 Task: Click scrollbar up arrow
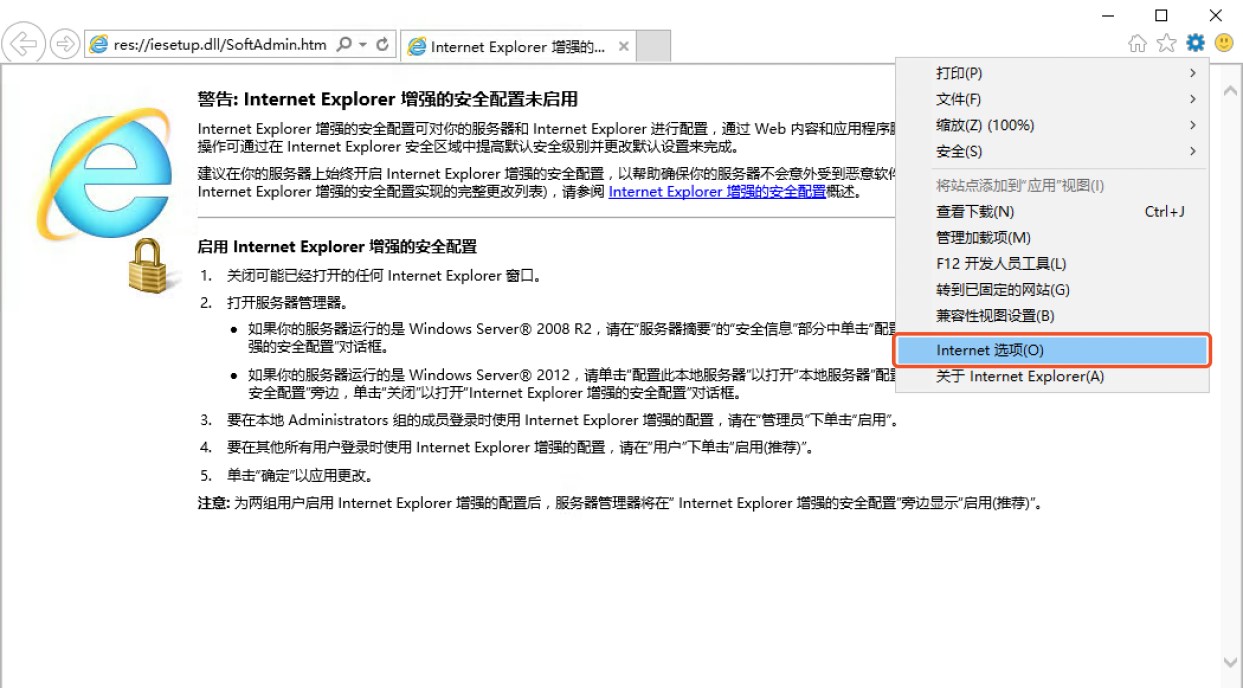tap(1231, 91)
